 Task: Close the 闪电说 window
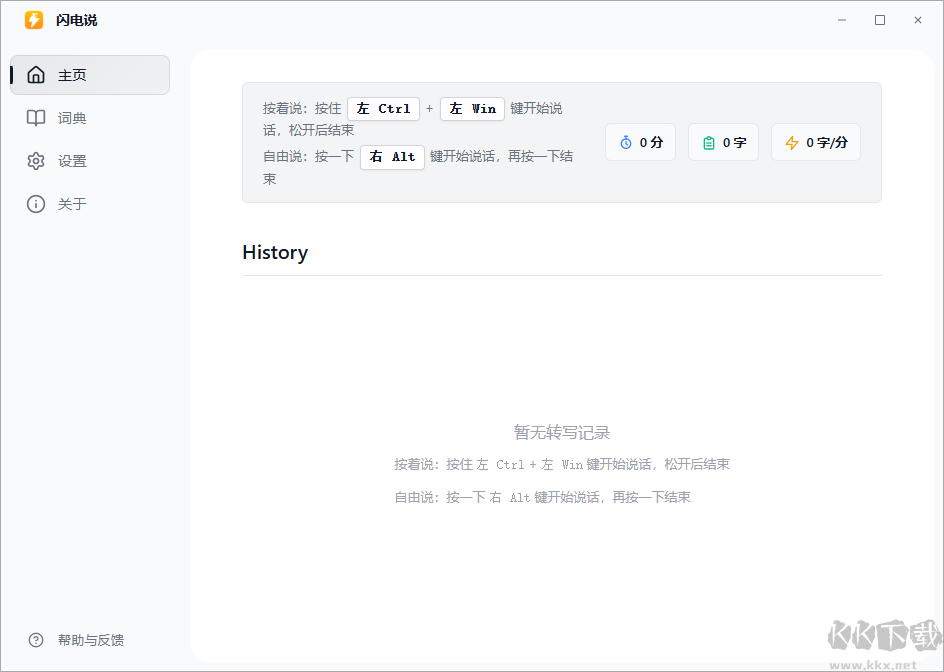pyautogui.click(x=918, y=20)
